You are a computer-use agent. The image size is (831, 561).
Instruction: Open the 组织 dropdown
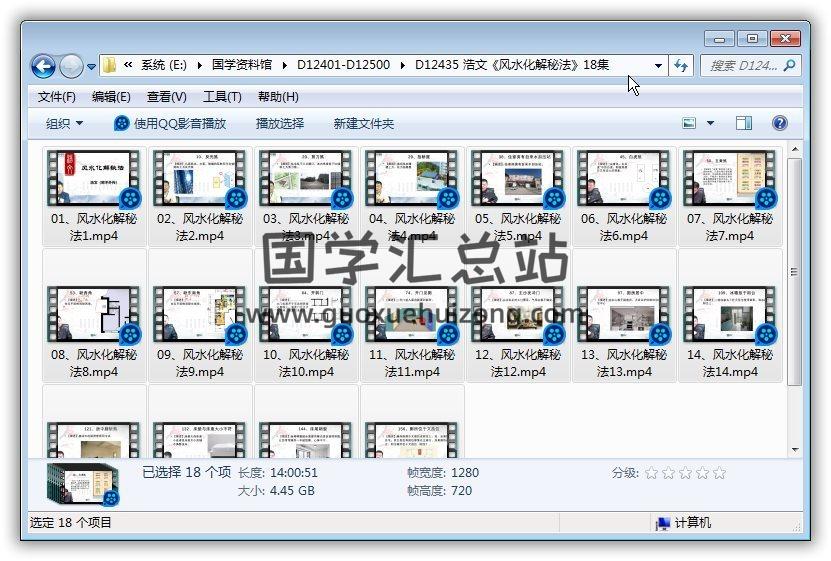(64, 123)
